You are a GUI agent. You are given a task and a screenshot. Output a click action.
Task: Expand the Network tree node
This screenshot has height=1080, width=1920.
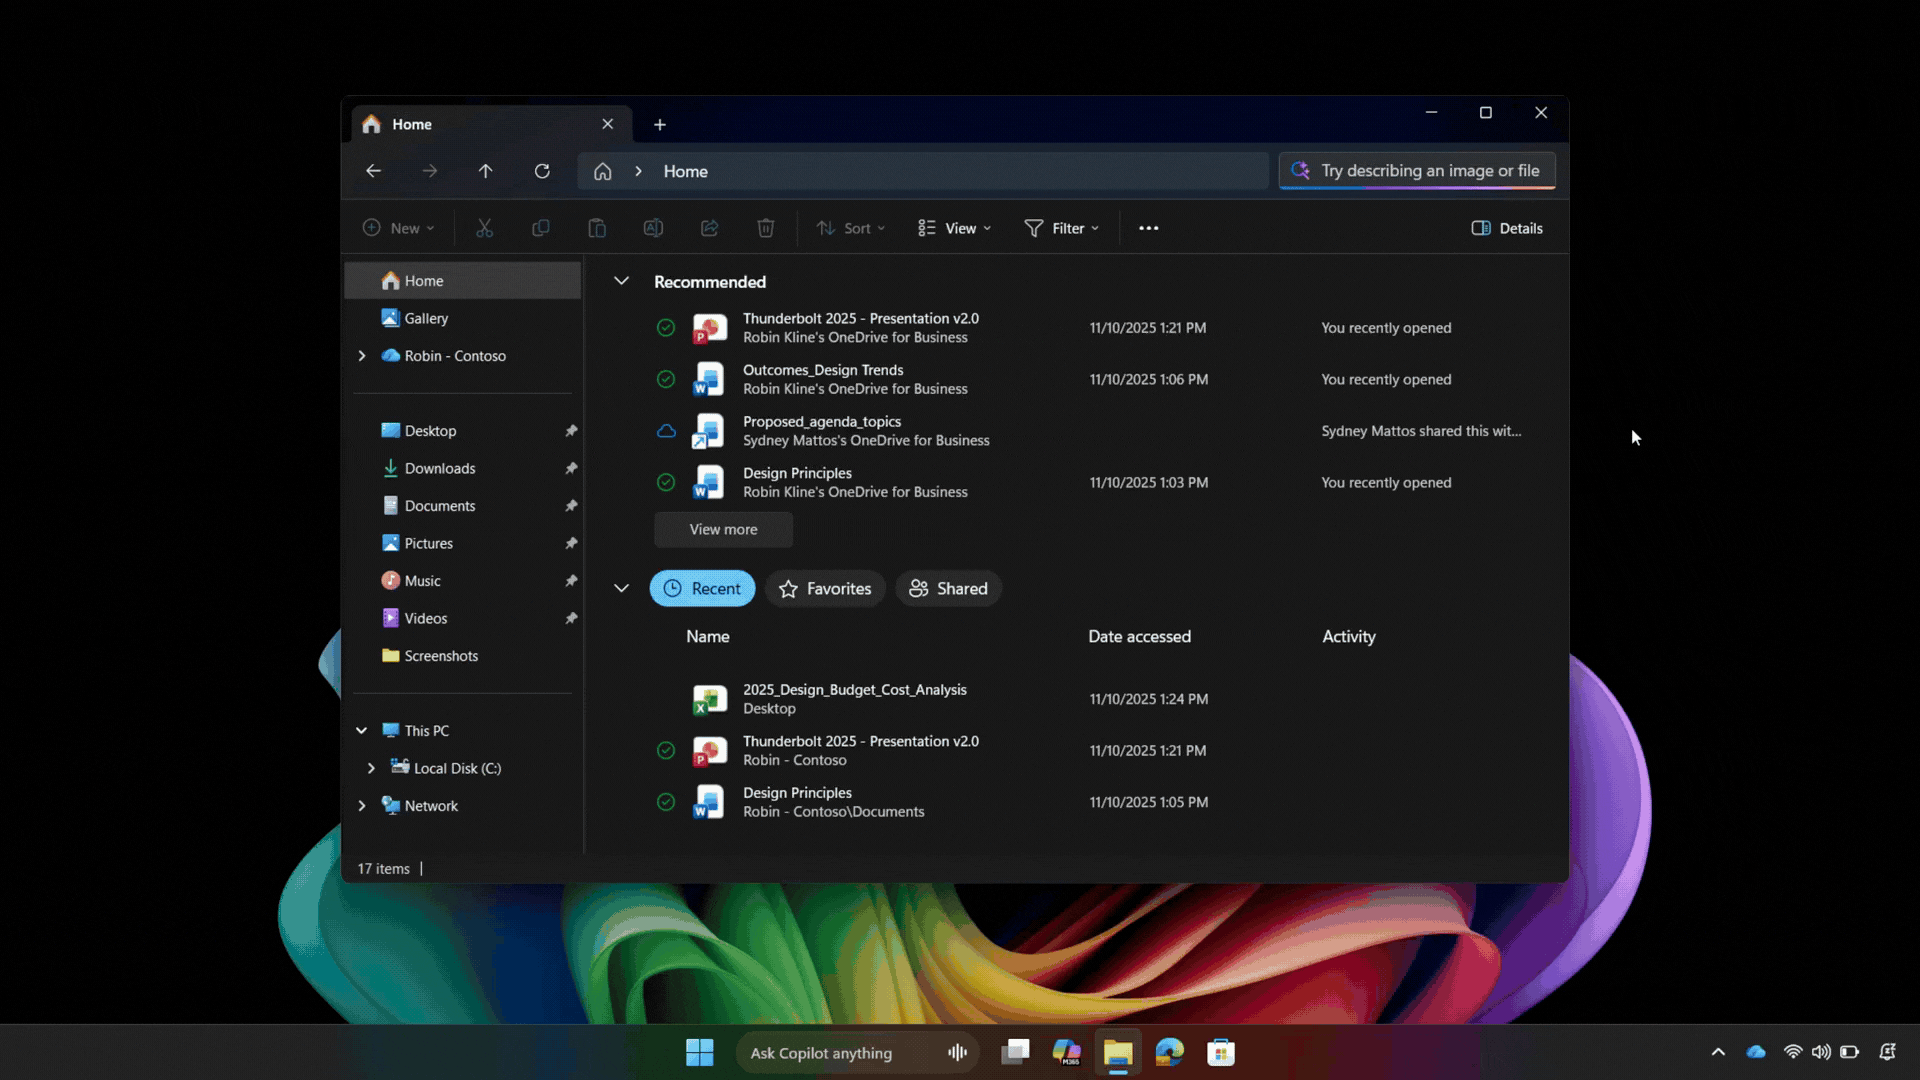362,806
